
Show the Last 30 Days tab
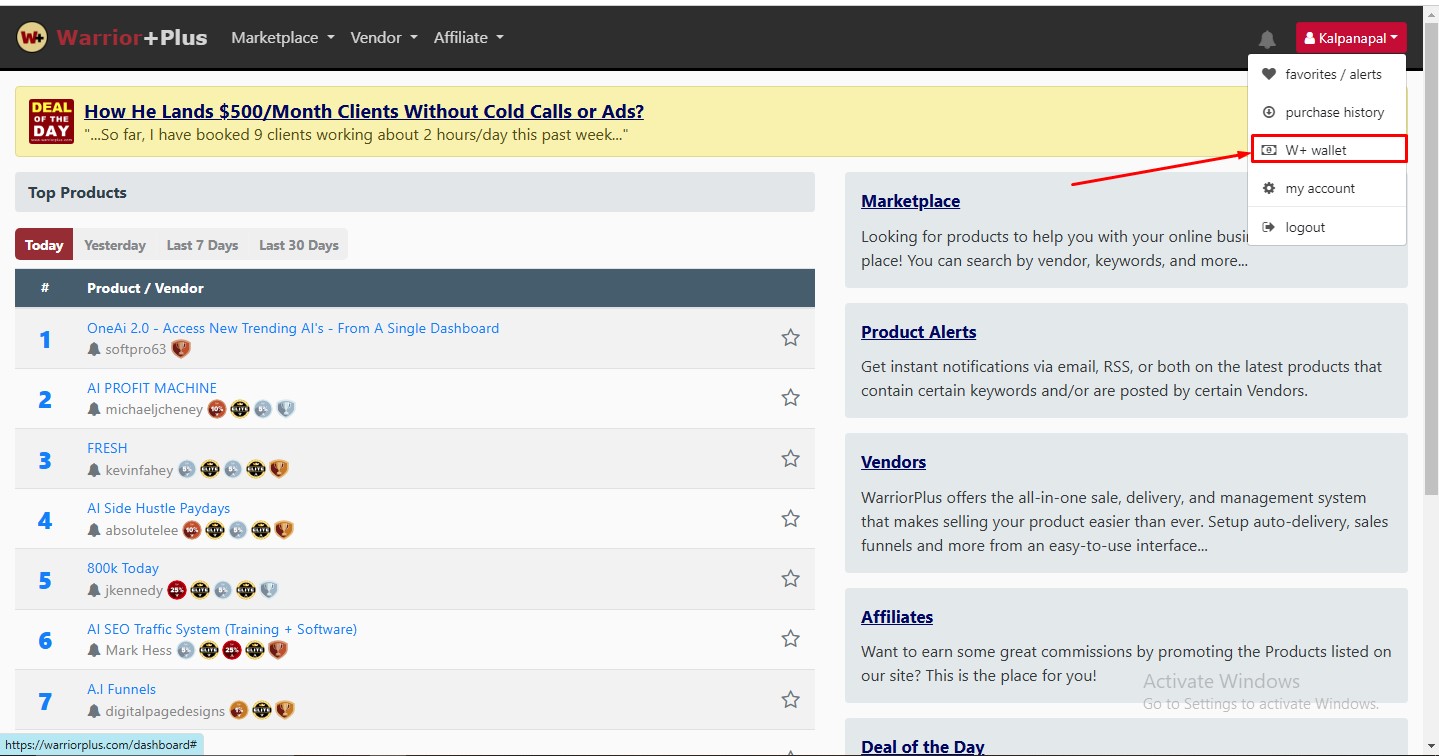[x=298, y=245]
